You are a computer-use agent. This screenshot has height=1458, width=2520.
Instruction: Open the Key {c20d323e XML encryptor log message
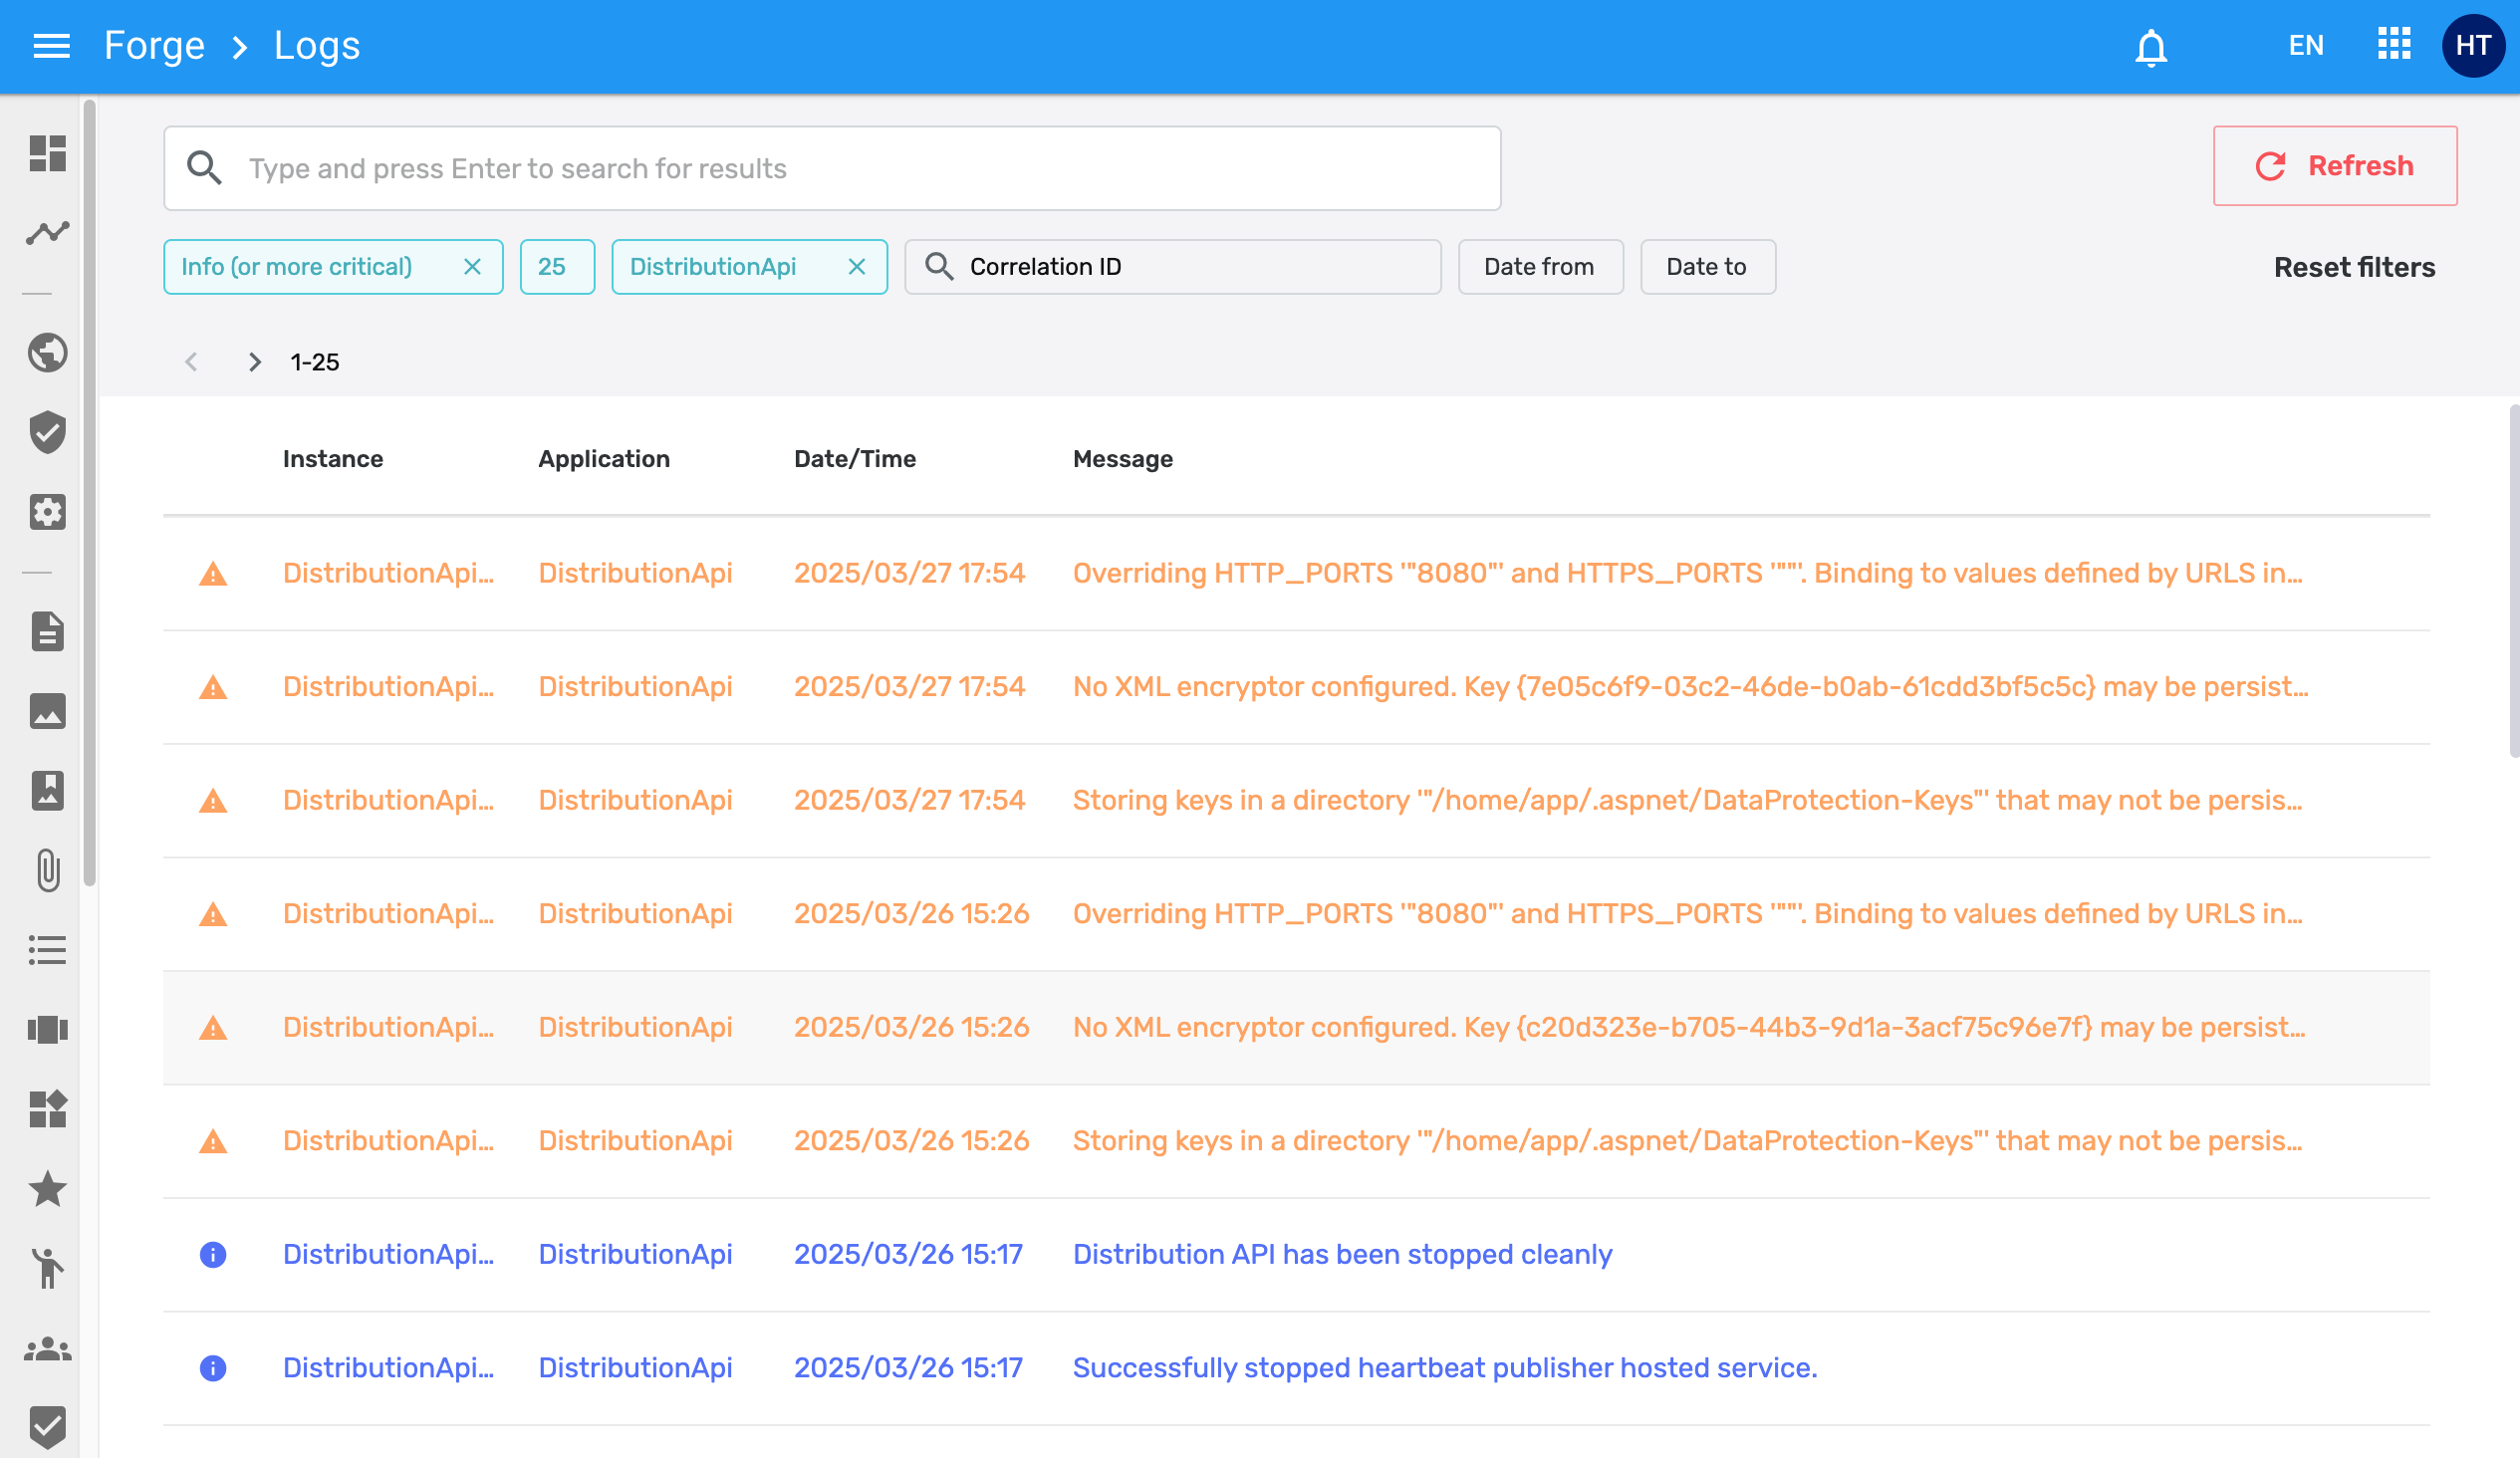click(1689, 1027)
